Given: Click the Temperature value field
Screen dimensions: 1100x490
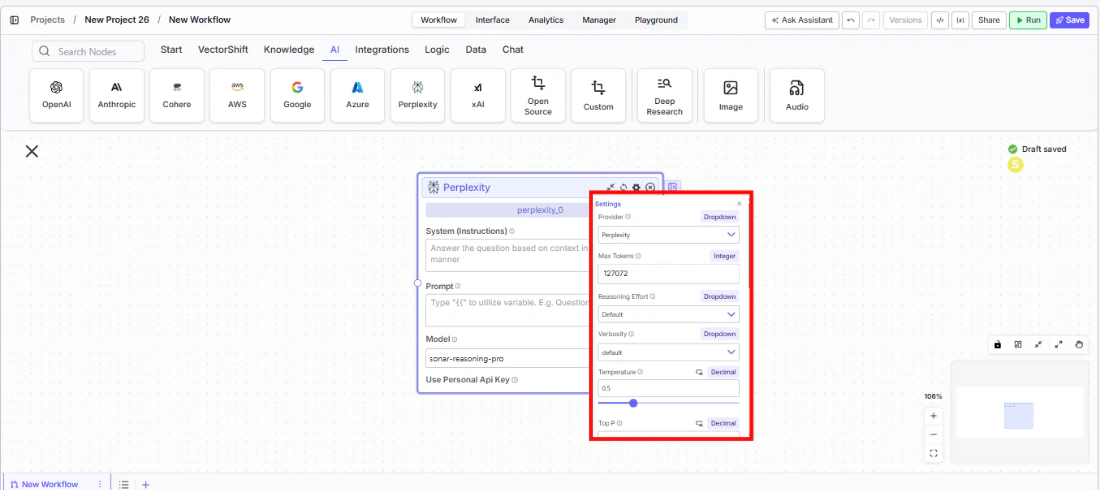Looking at the screenshot, I should [669, 388].
